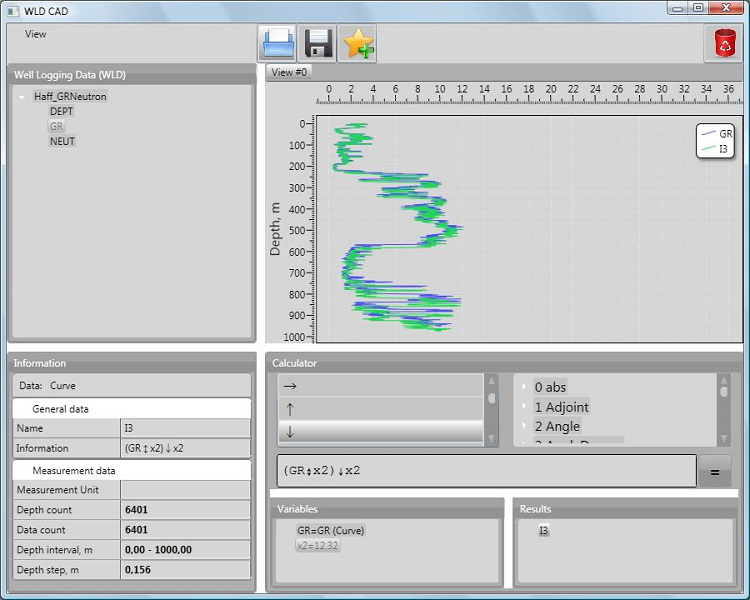Image resolution: width=750 pixels, height=600 pixels.
Task: Click the operator list scrollbar down arrow
Action: 491,439
